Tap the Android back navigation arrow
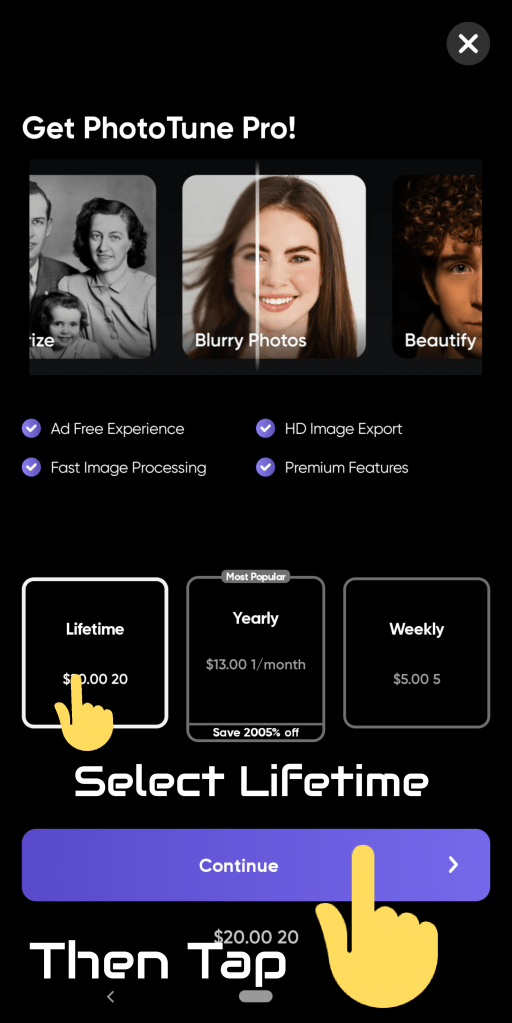 tap(110, 996)
